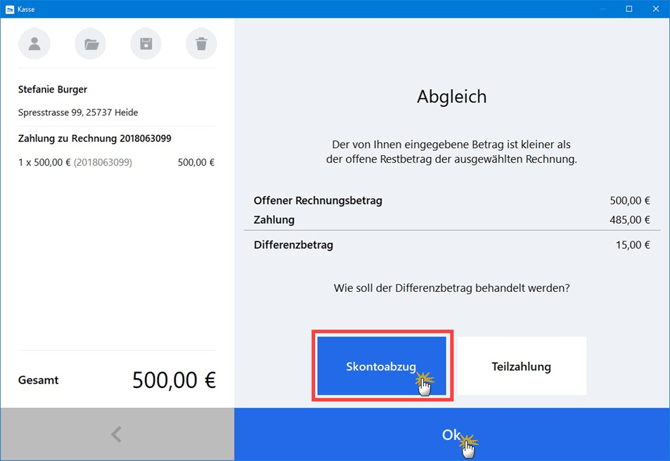This screenshot has width=670, height=461.
Task: Select the Skontoabzug option
Action: tap(381, 366)
